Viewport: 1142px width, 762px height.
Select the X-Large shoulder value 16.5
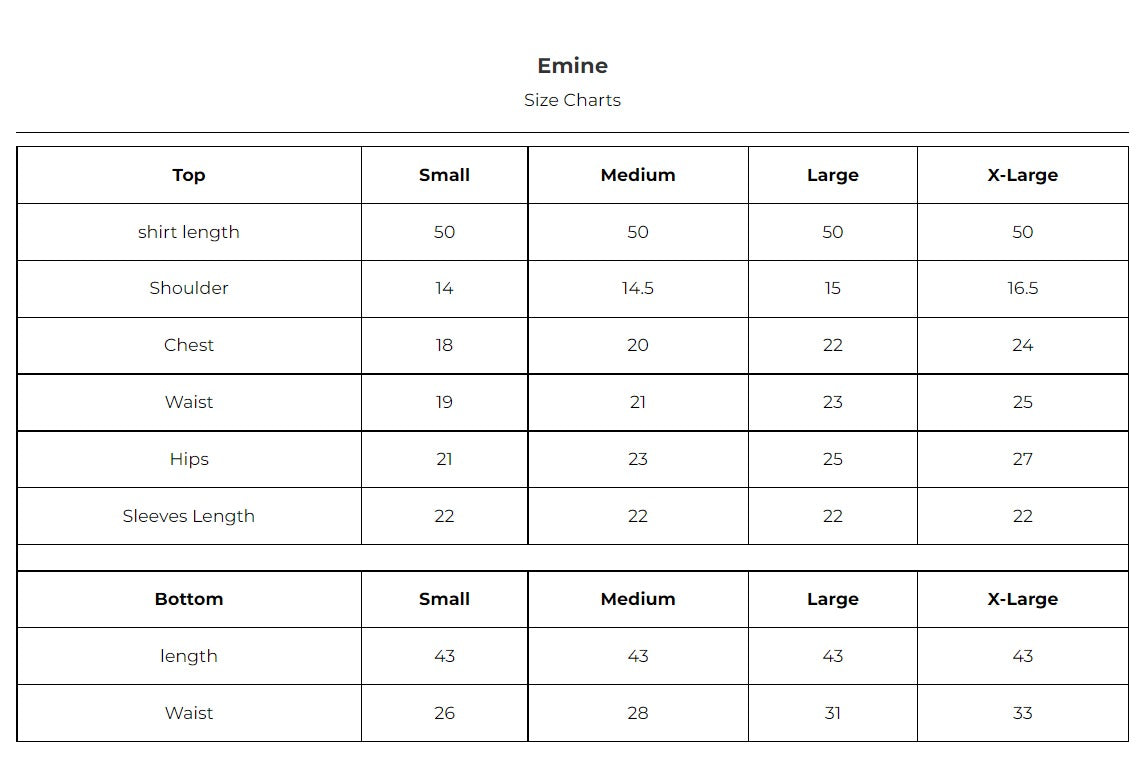(1022, 288)
